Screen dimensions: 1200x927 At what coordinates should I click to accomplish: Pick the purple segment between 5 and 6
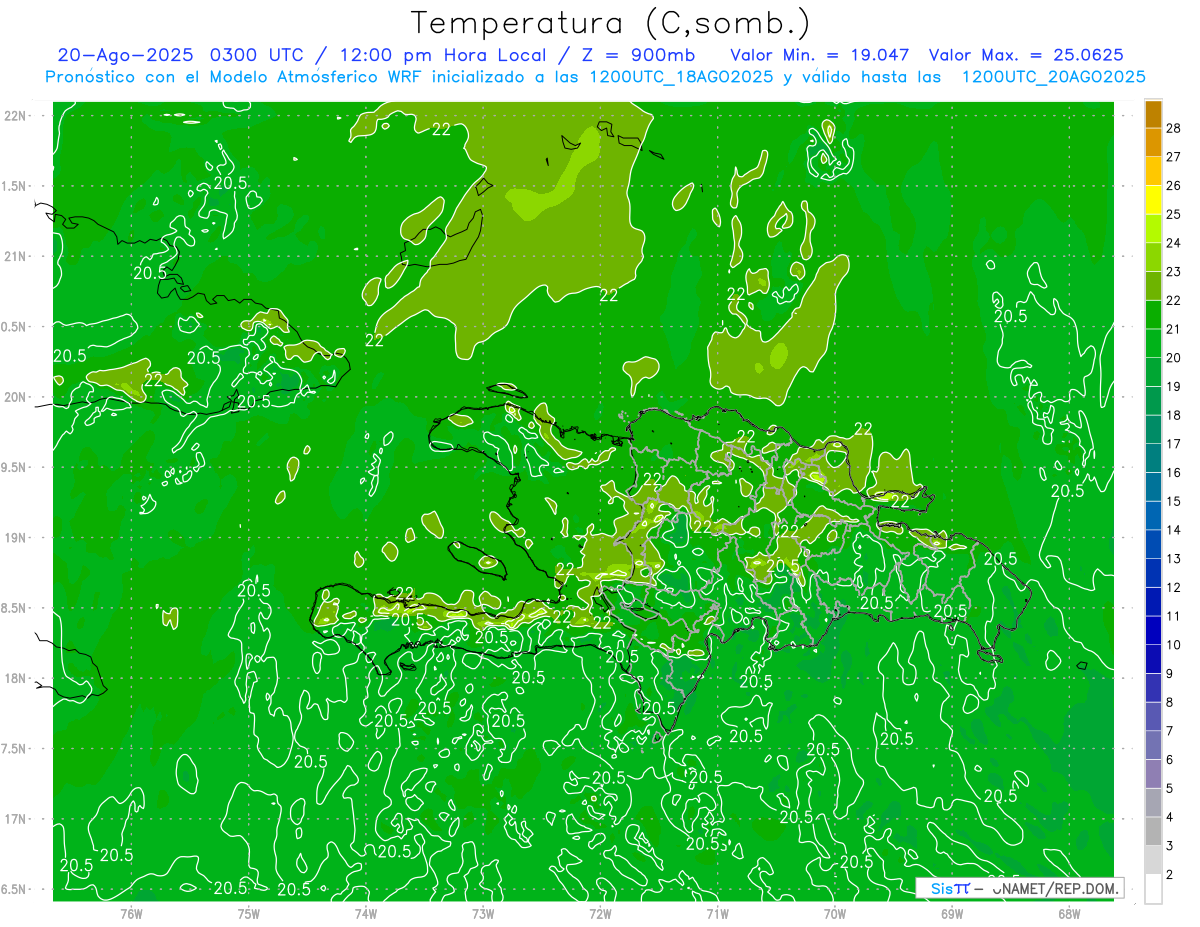[1153, 774]
